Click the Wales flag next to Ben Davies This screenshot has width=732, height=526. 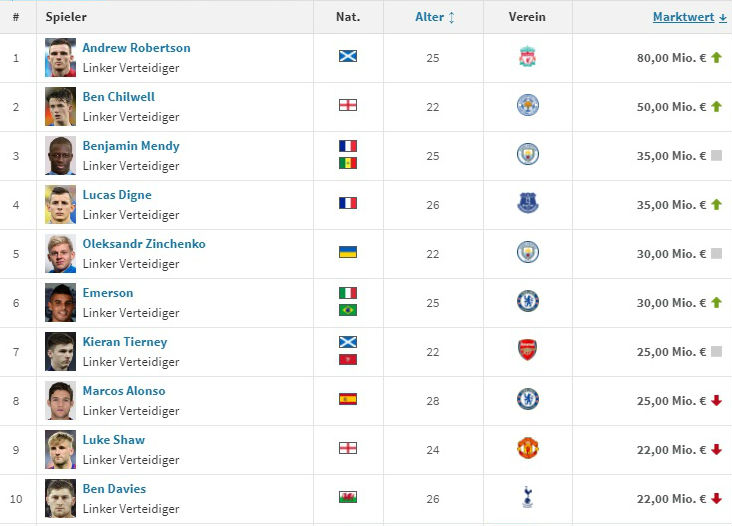[x=347, y=497]
